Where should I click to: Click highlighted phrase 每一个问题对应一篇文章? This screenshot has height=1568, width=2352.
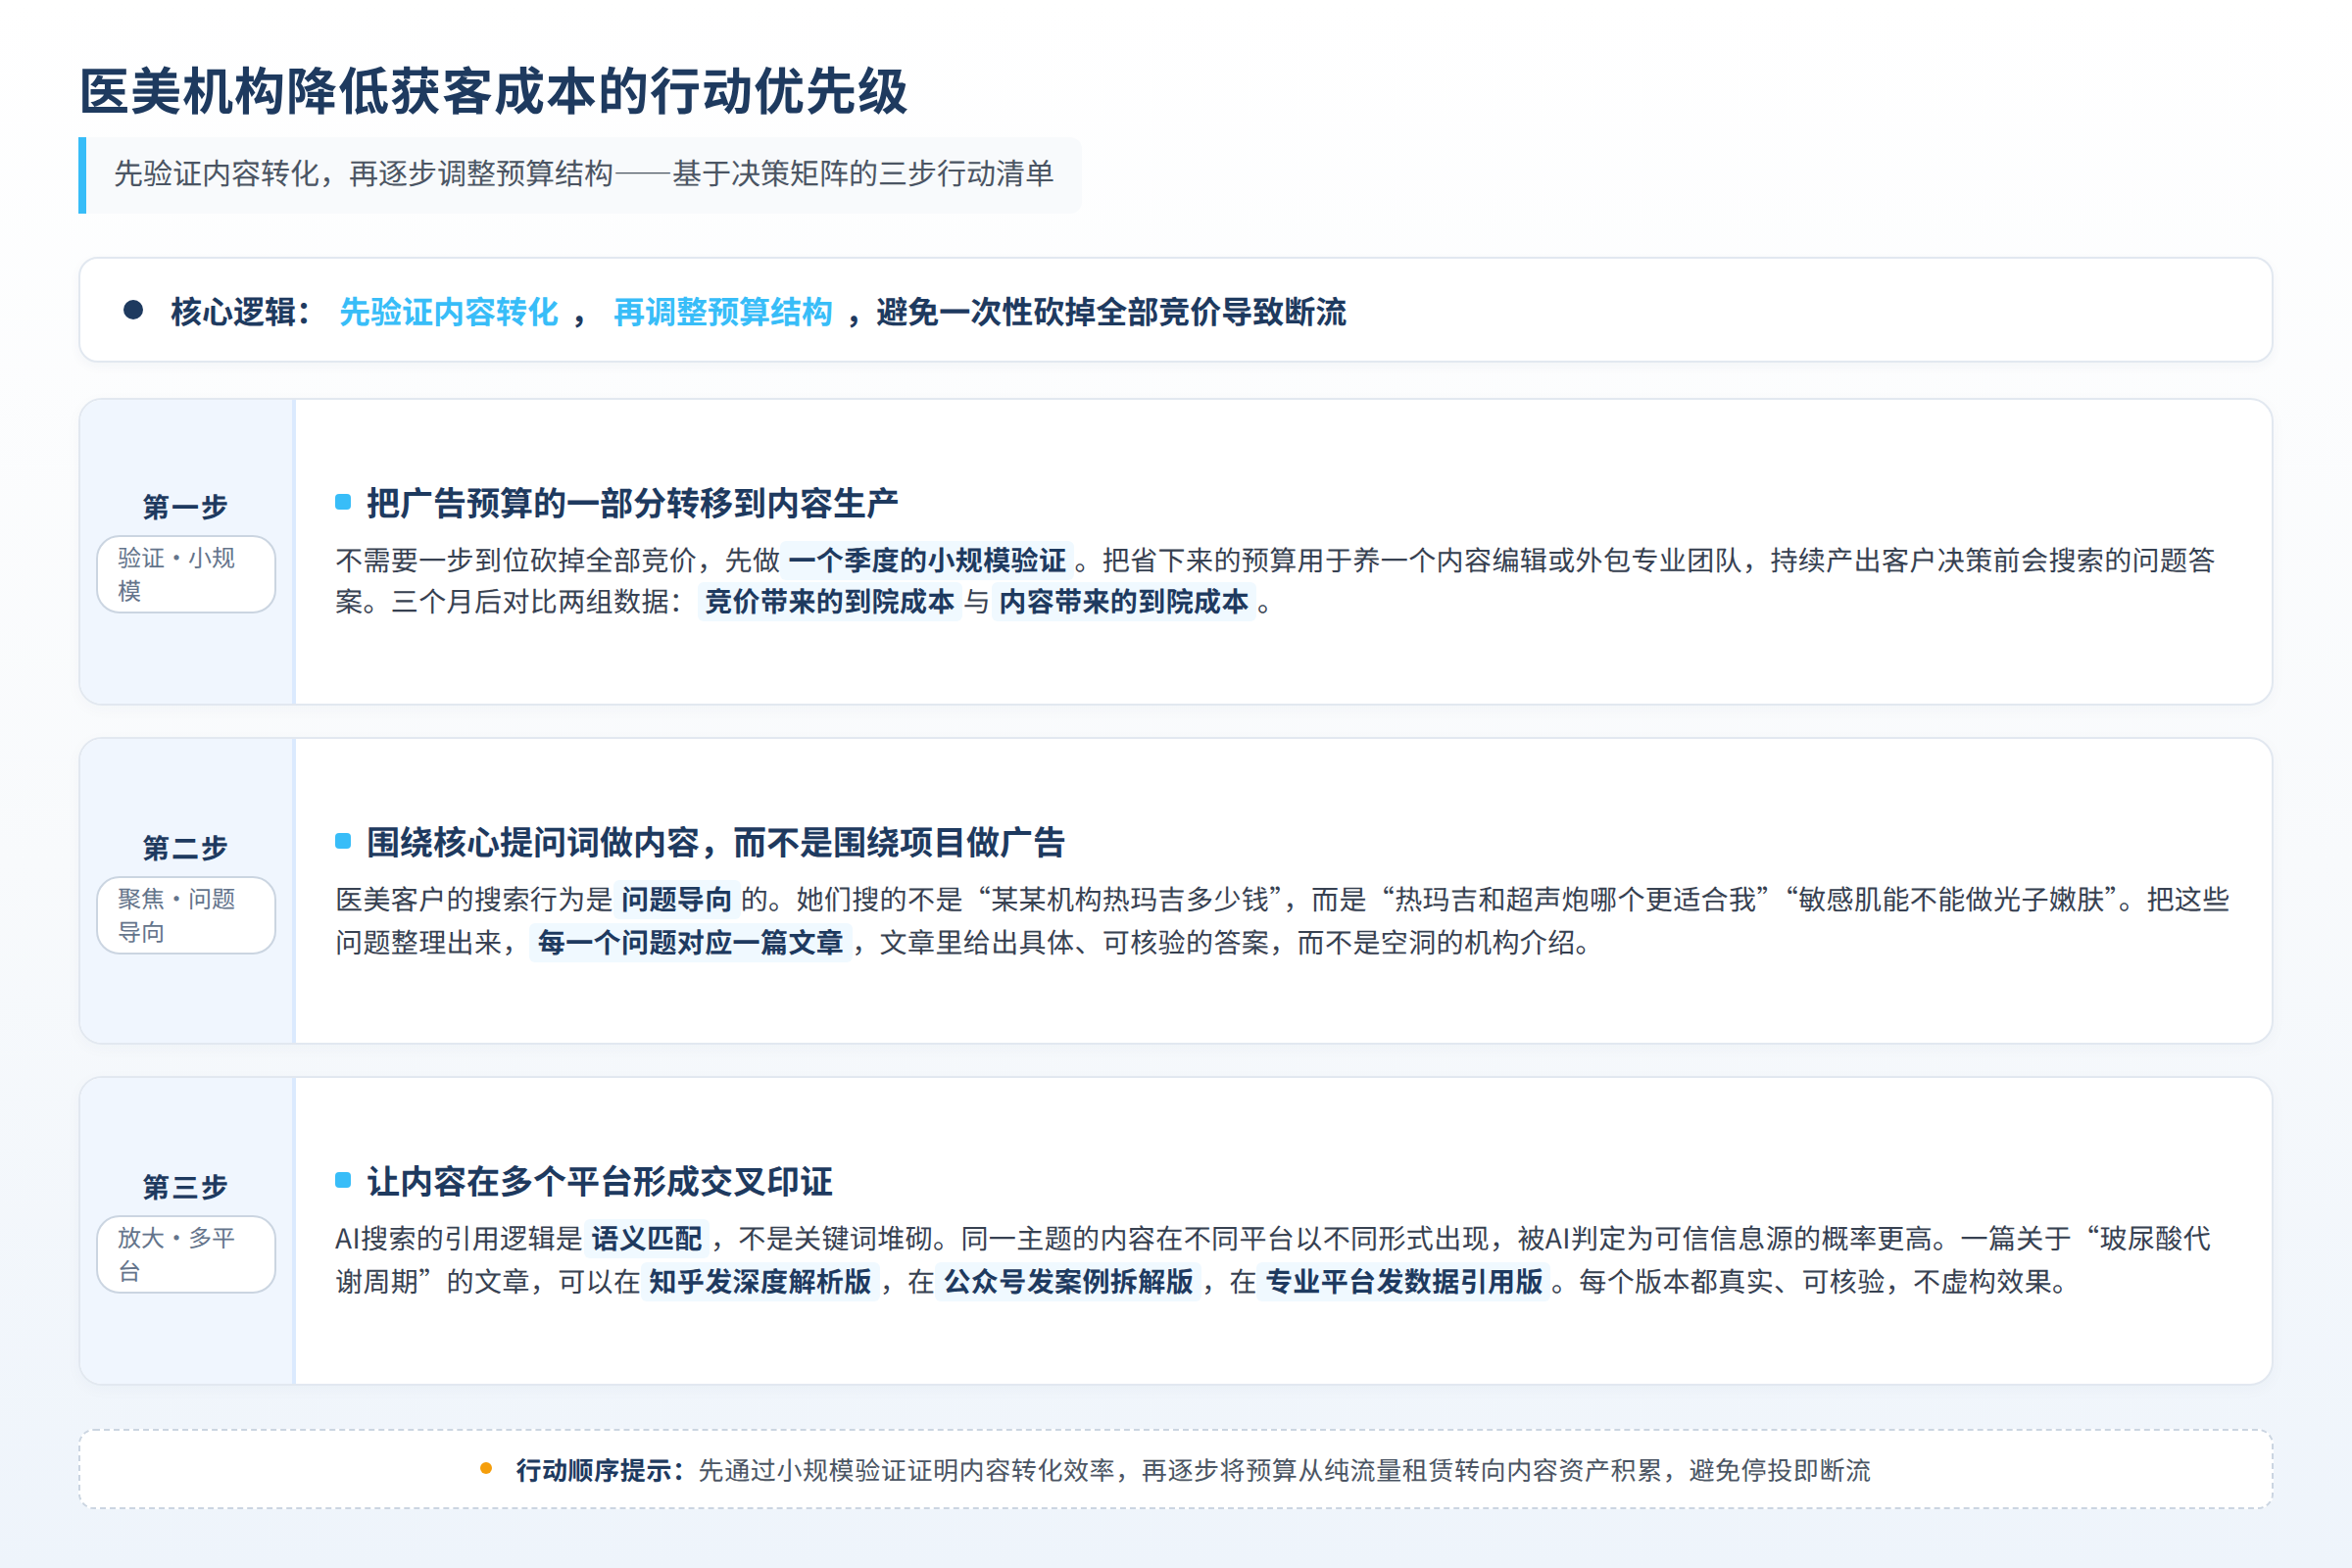click(x=691, y=942)
